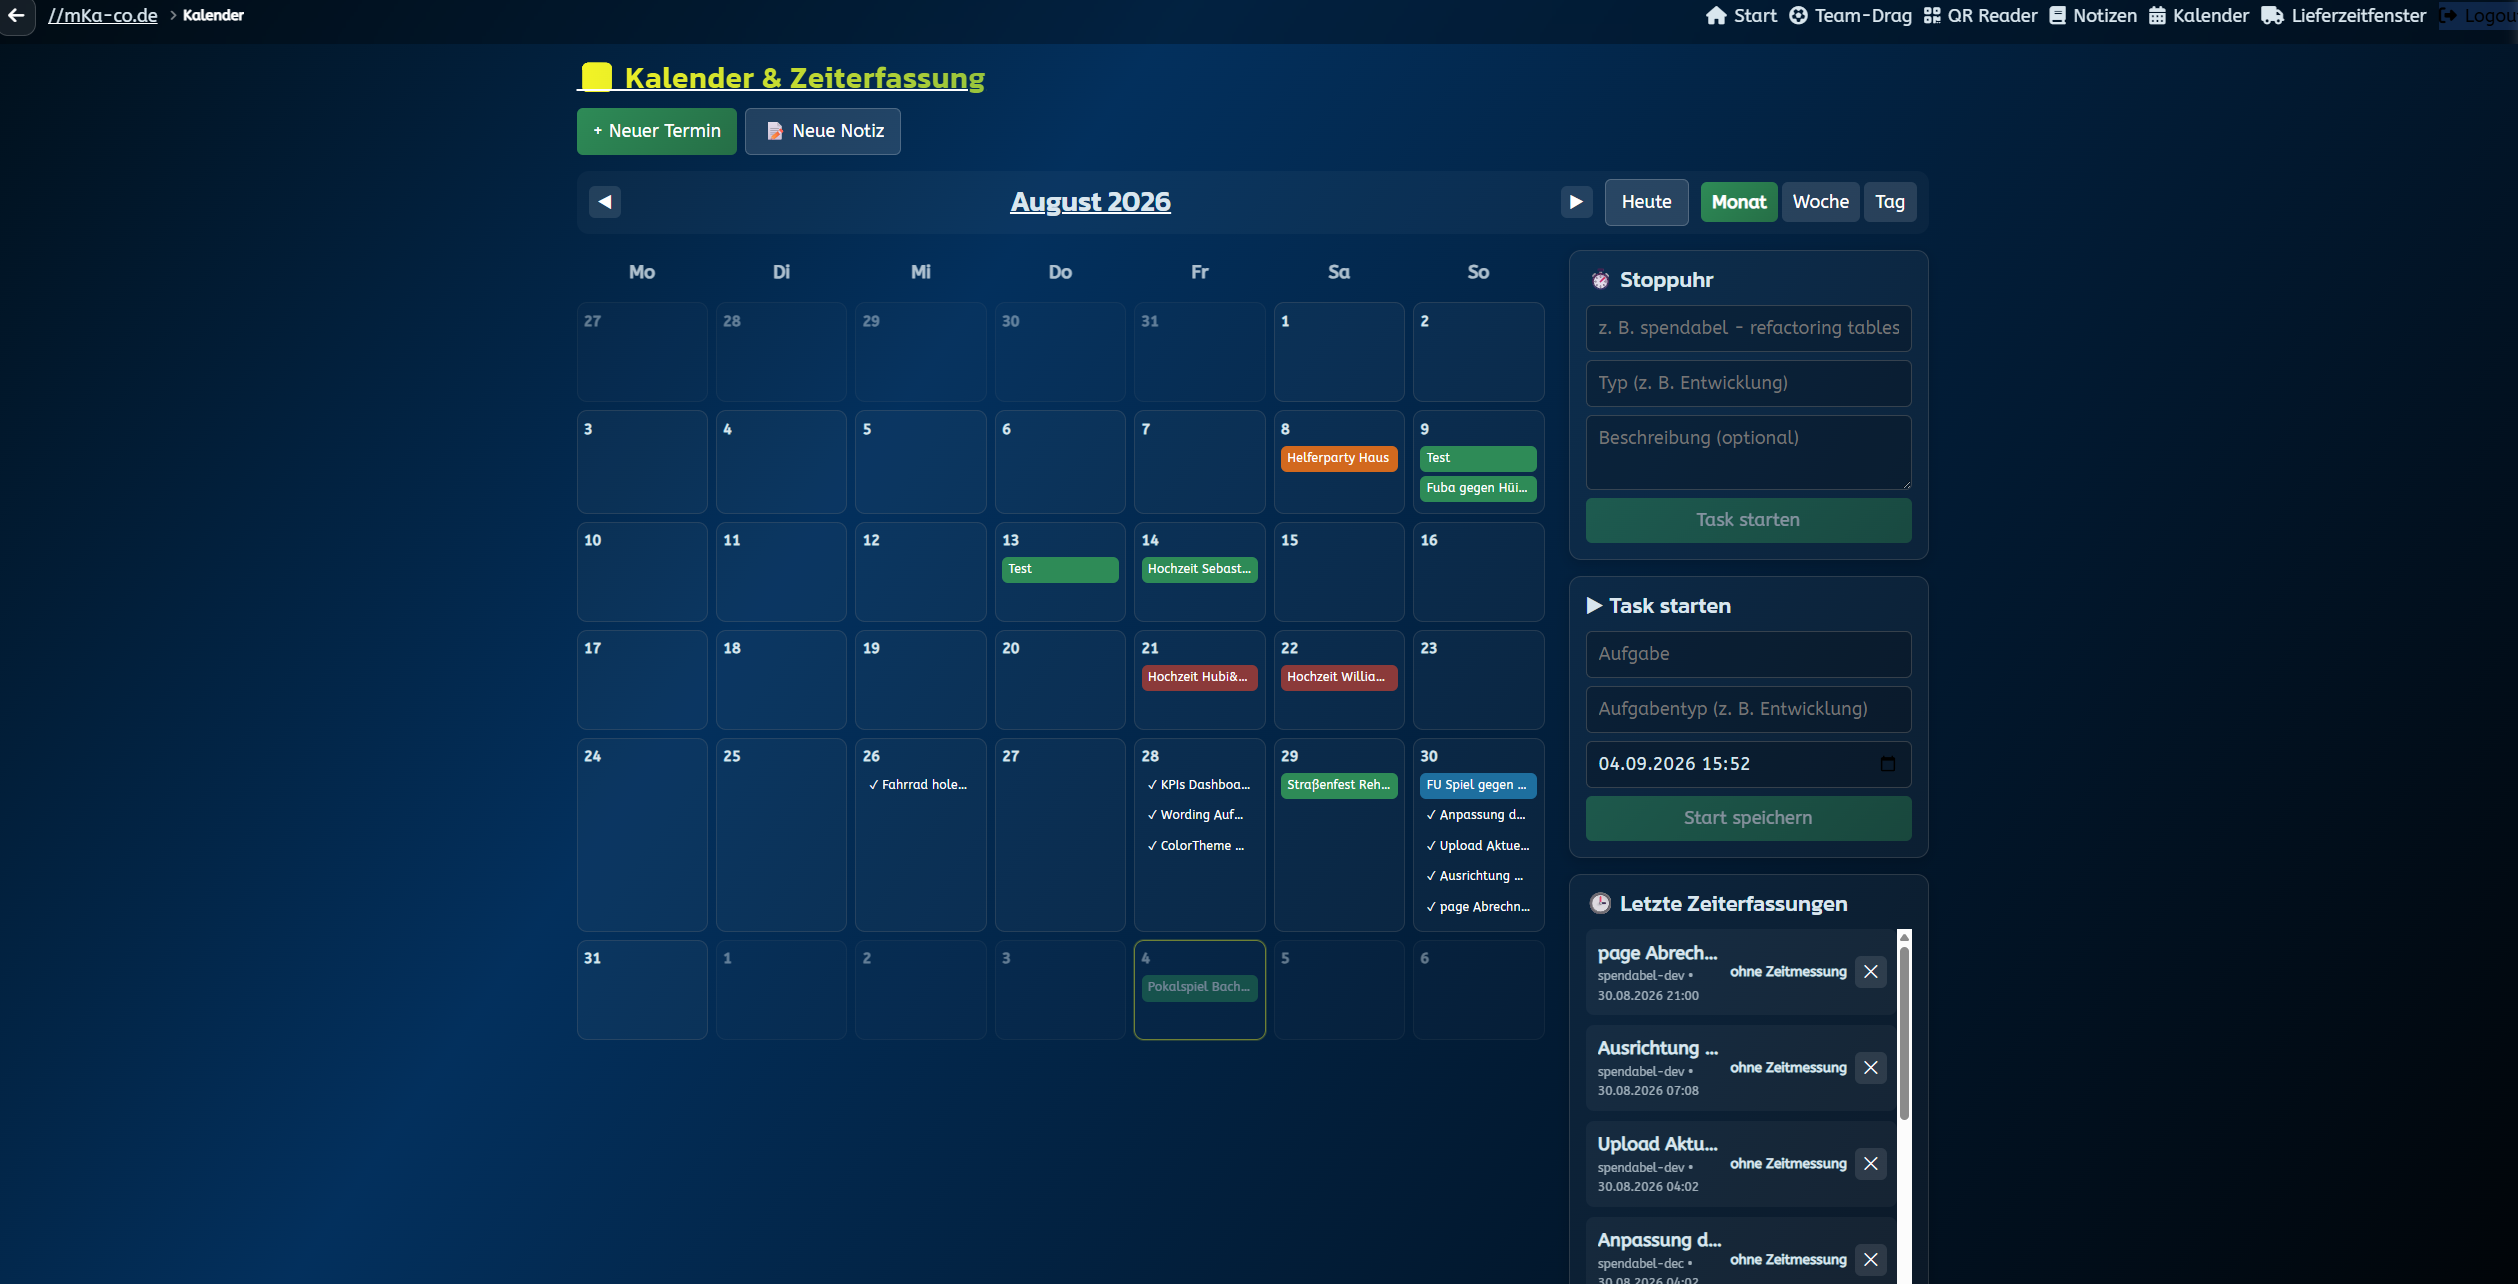Open the date picker calendar icon

pos(1887,764)
